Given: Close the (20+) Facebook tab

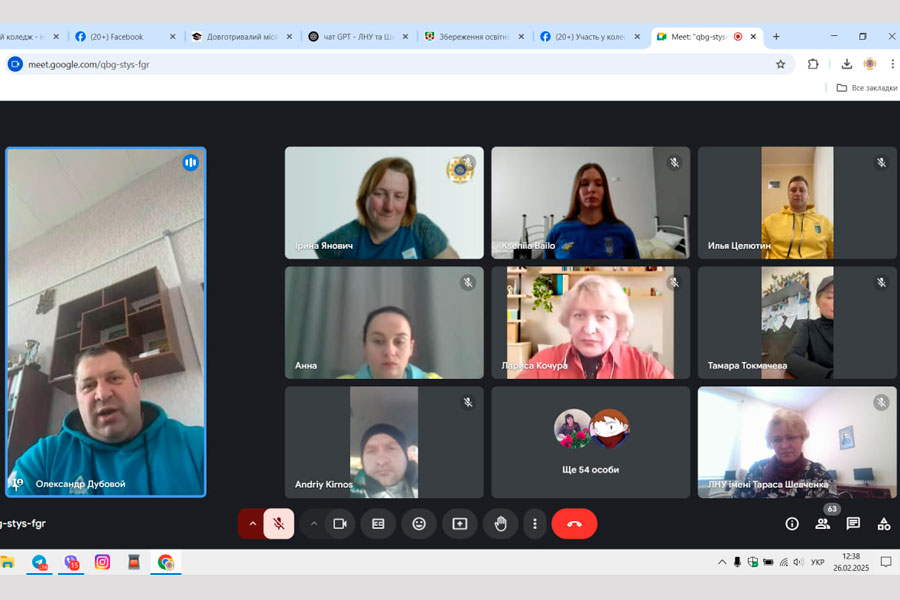Looking at the screenshot, I should (173, 37).
